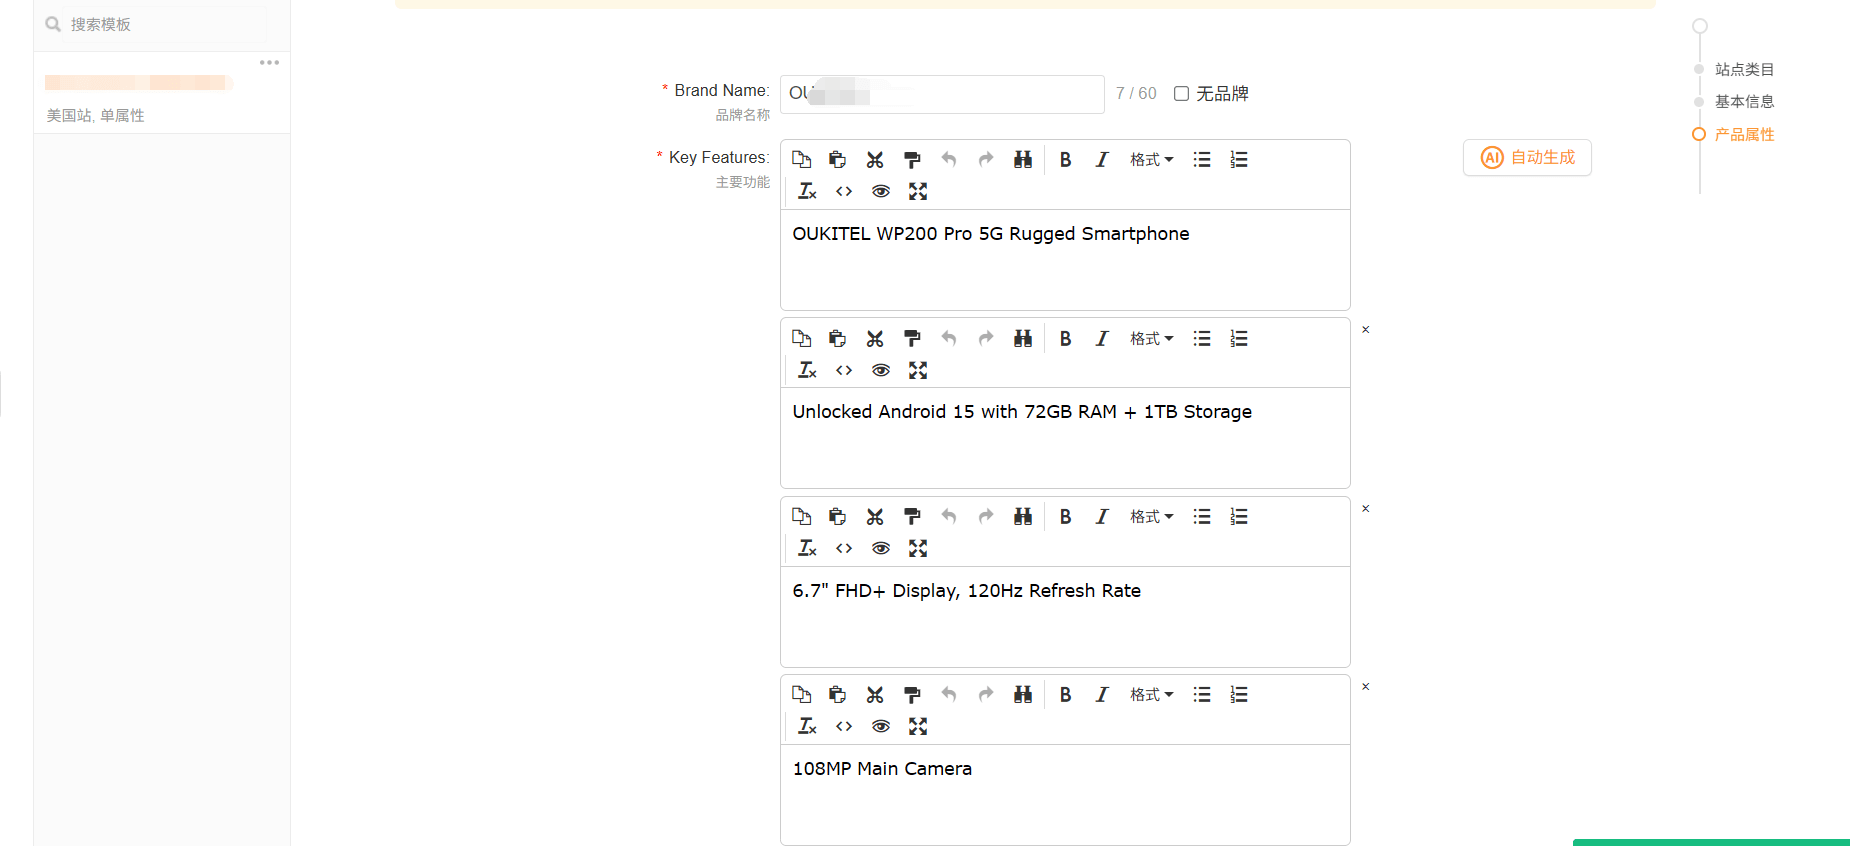1850x846 pixels.
Task: Redo in the OUKITEL WP200 Pro editor
Action: (x=986, y=160)
